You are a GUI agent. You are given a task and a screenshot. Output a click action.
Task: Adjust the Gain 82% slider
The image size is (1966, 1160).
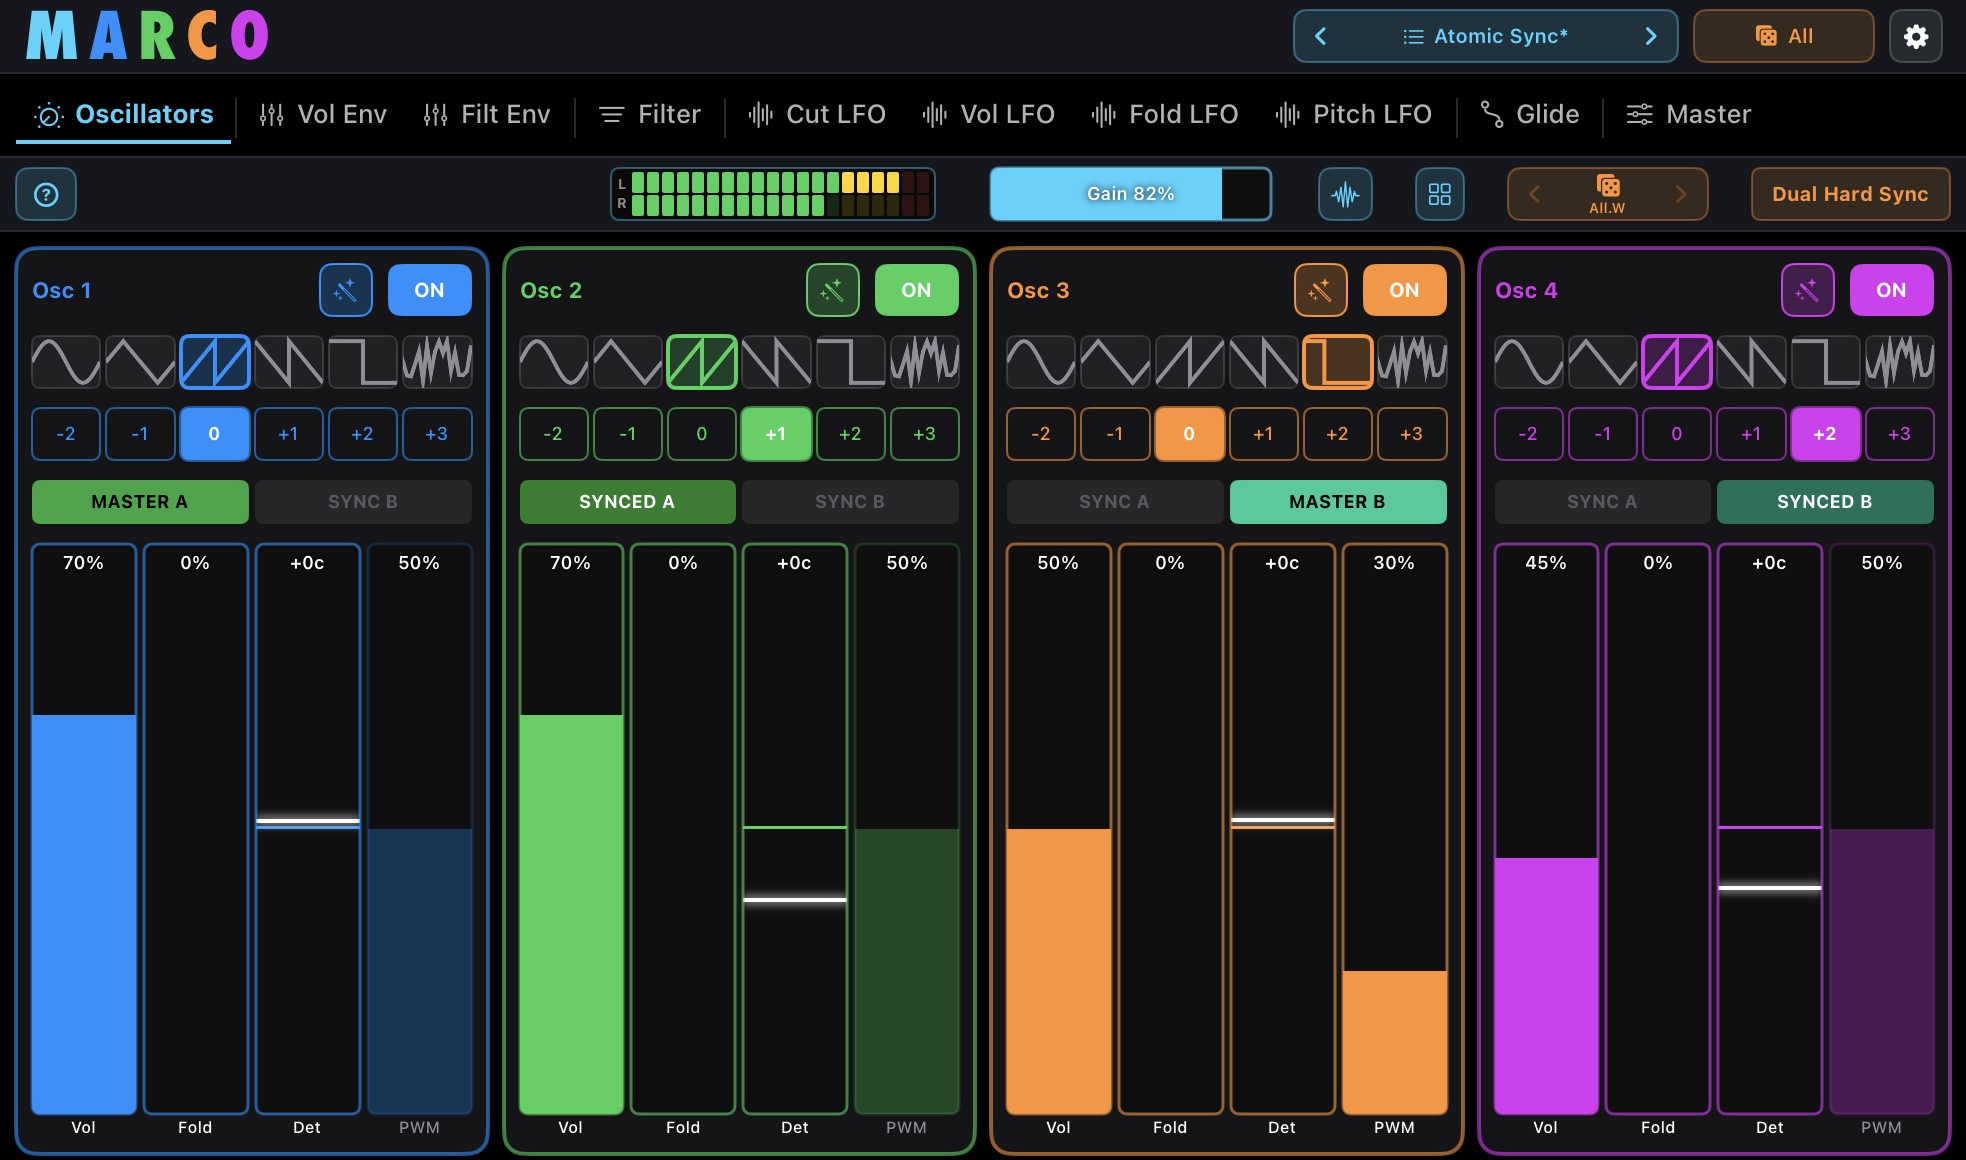click(1131, 194)
